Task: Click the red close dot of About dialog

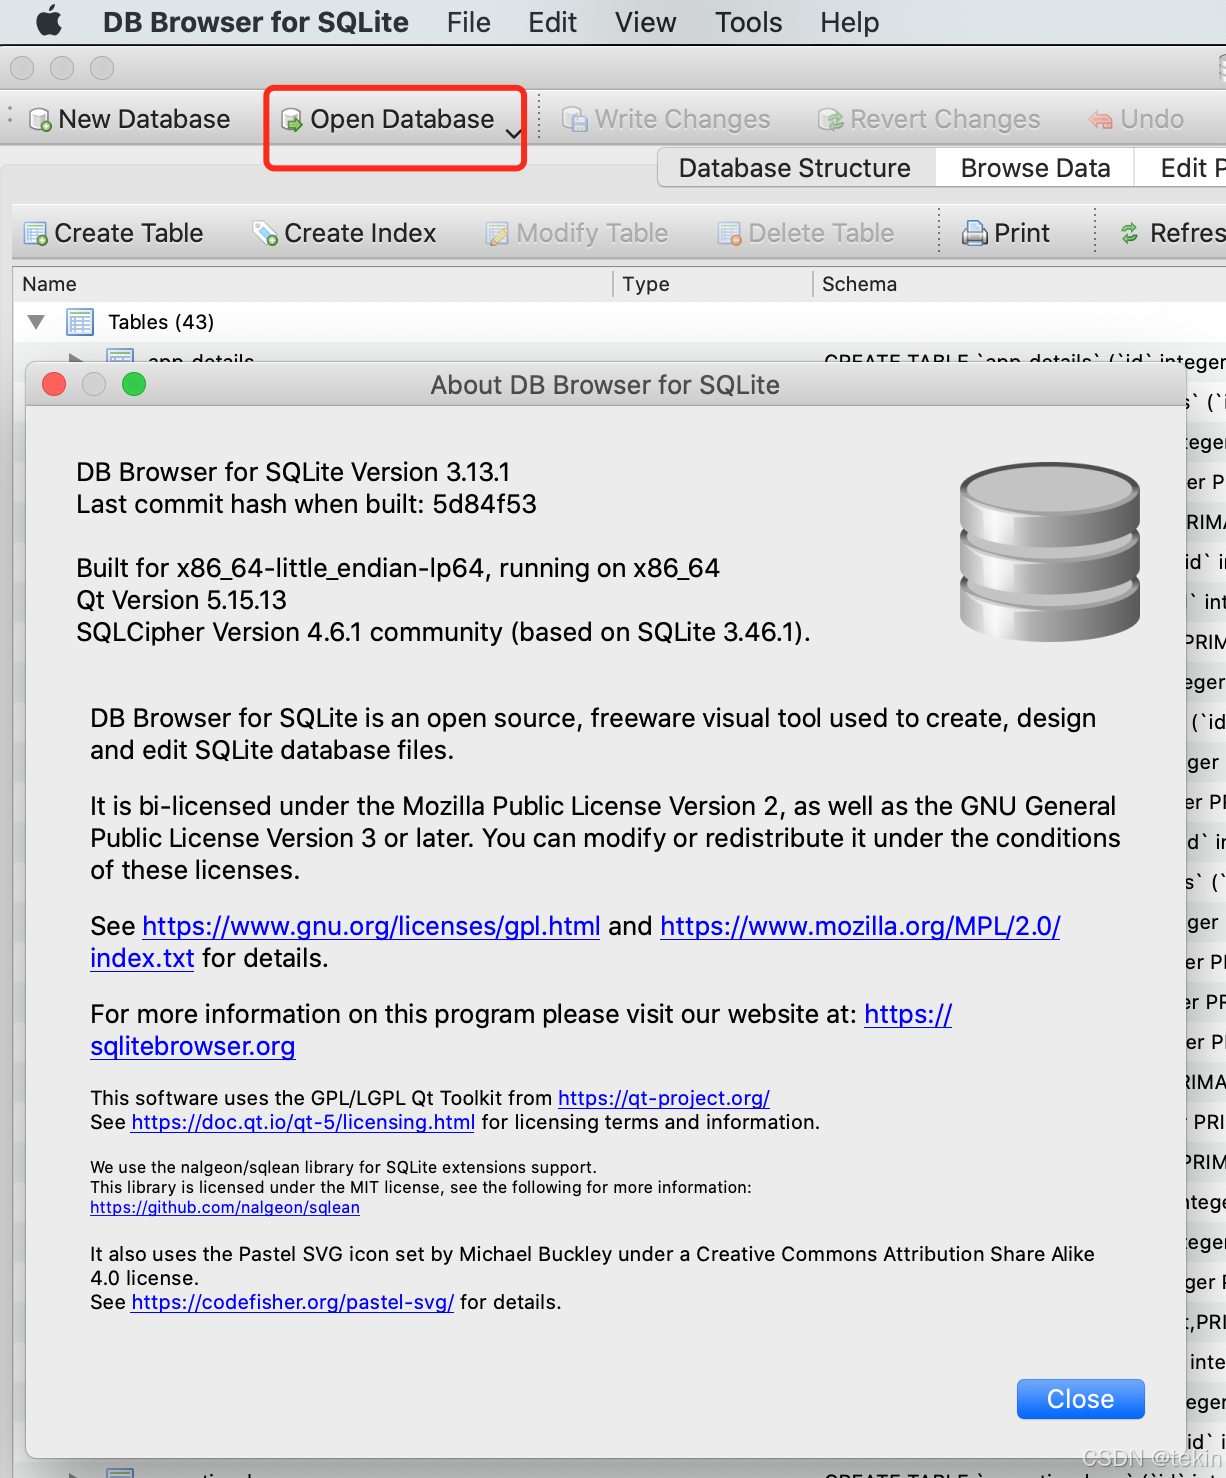Action: [x=54, y=384]
